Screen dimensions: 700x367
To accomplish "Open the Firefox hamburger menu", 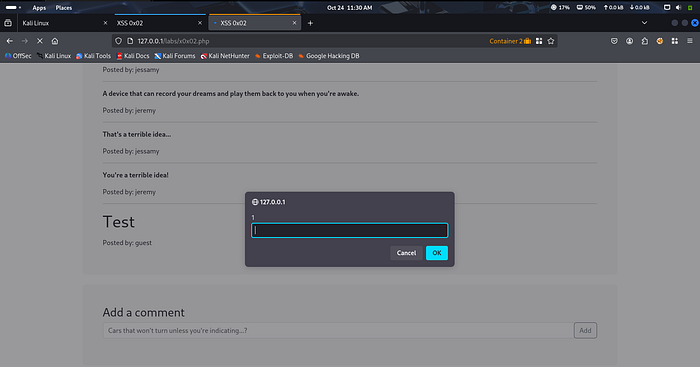I will [x=690, y=41].
